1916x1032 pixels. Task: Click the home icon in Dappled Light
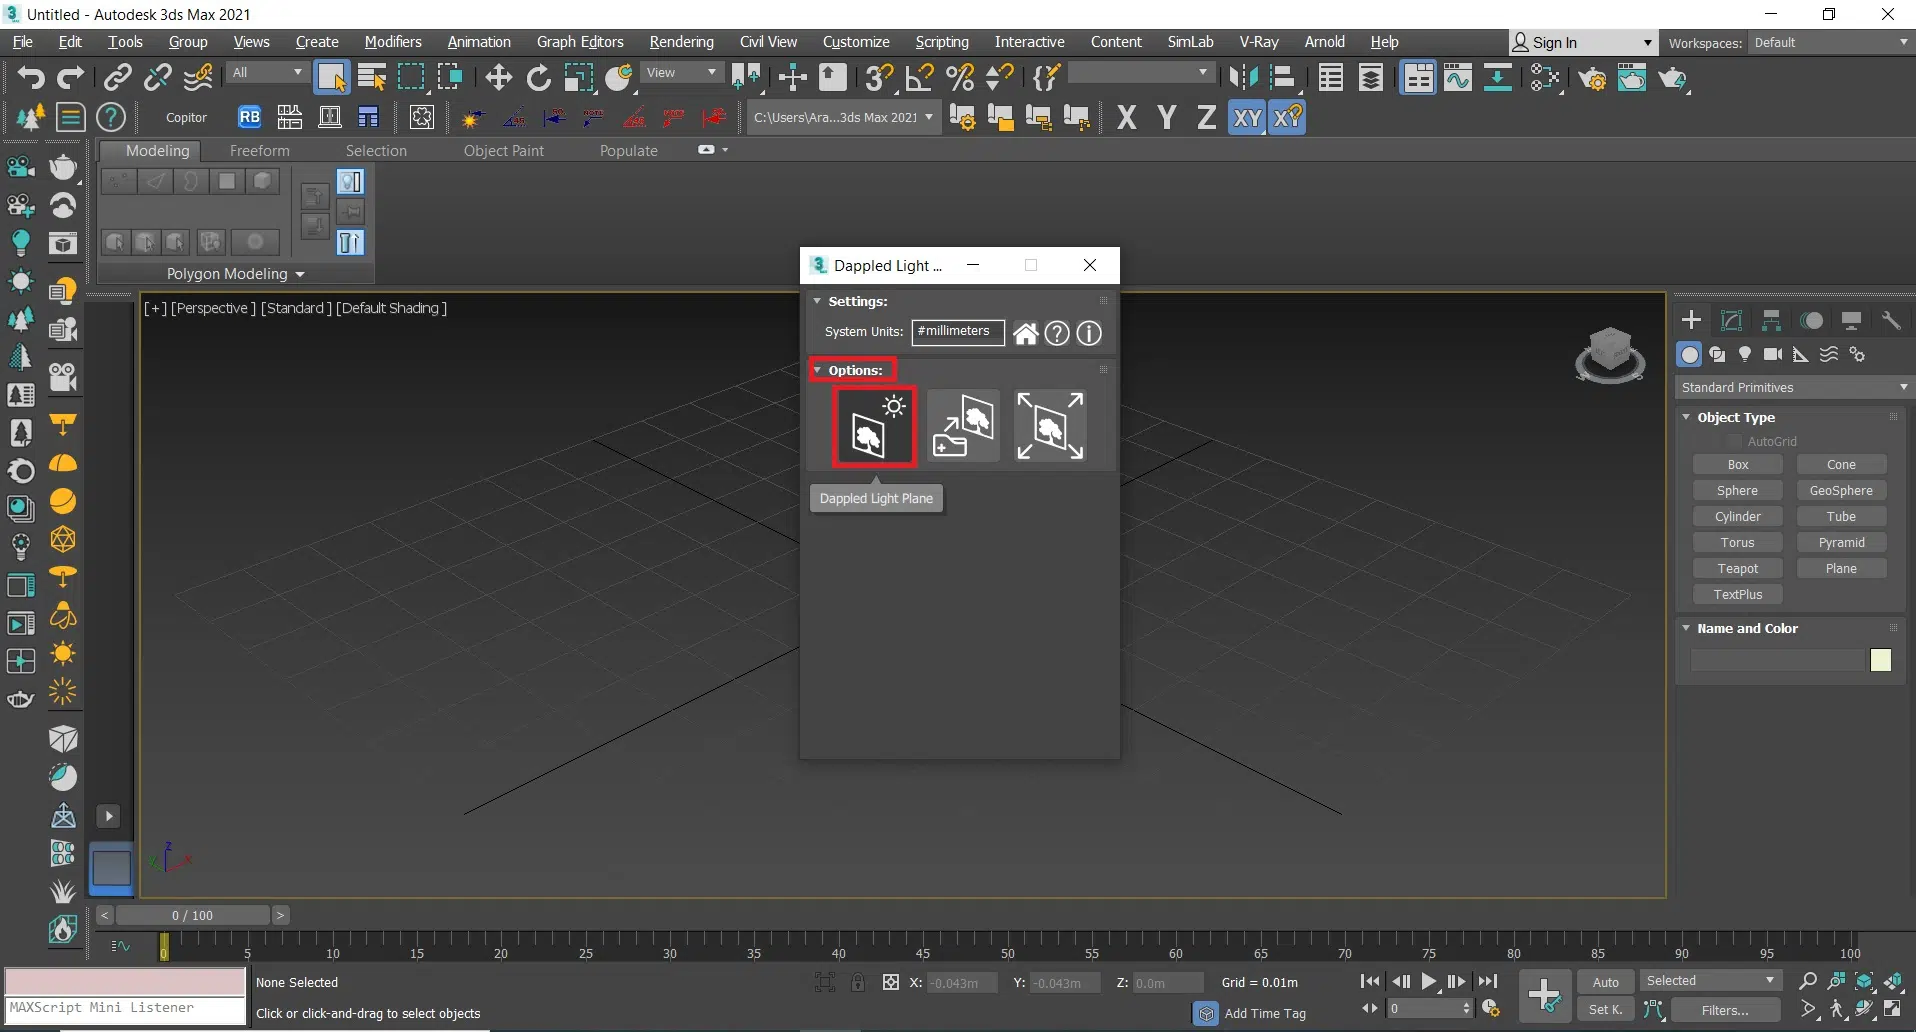click(1025, 333)
